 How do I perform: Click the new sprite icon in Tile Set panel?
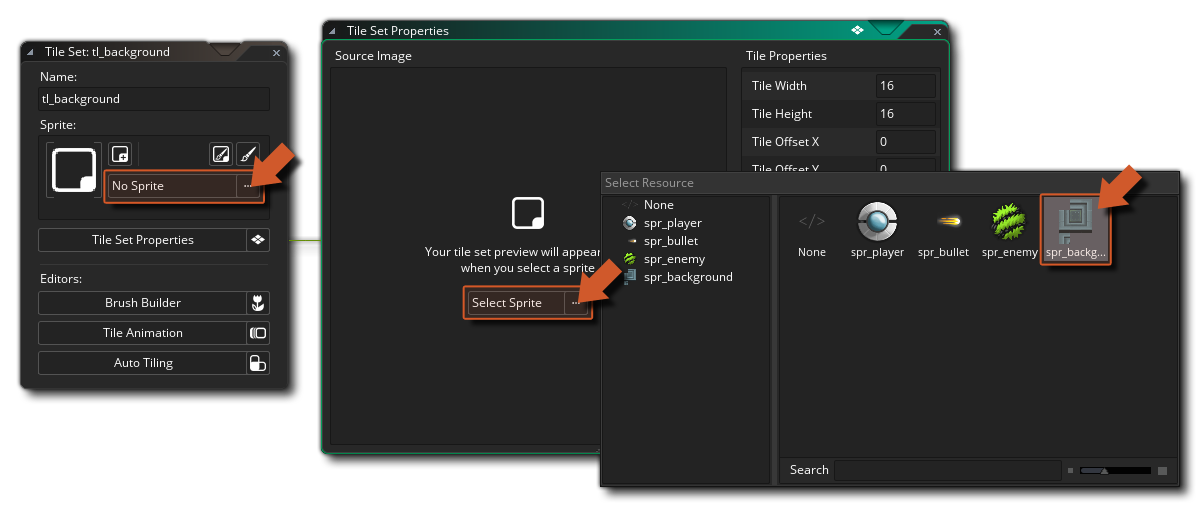120,154
